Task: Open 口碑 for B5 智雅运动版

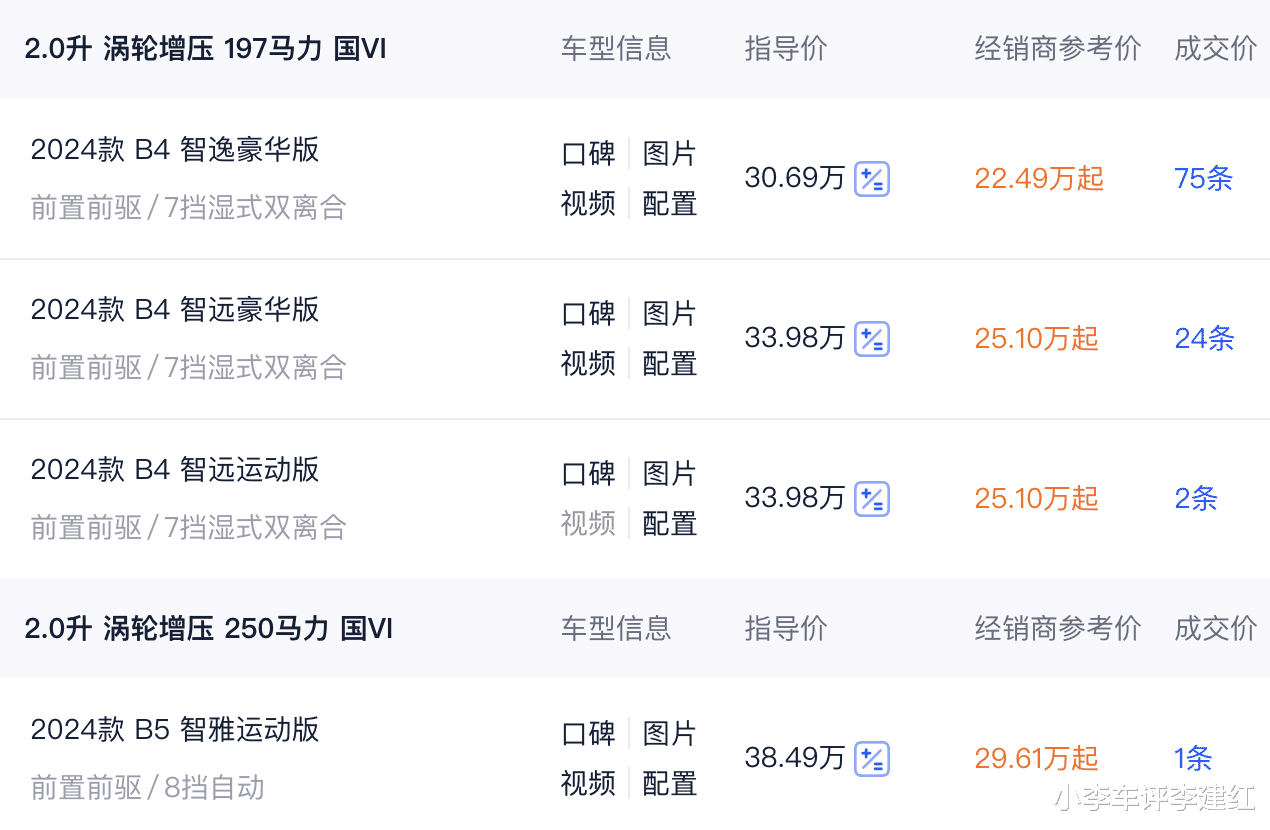Action: point(588,734)
